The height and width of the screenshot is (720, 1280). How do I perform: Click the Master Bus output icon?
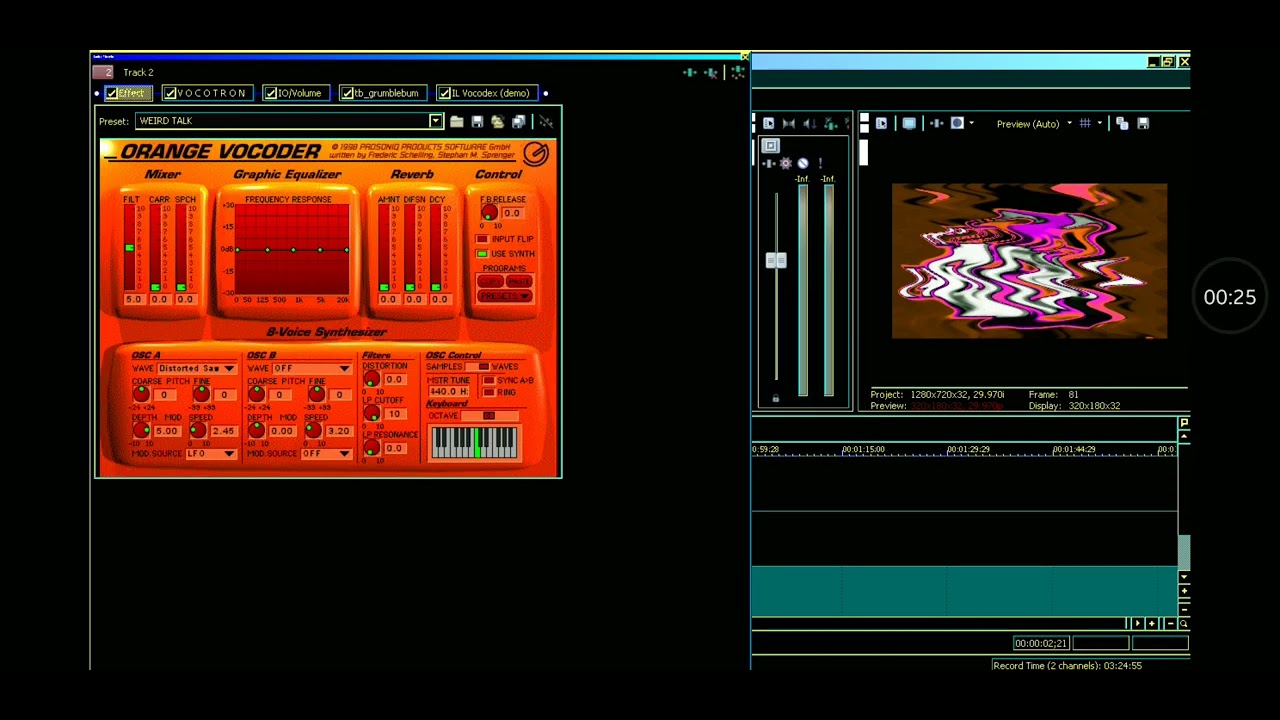pos(770,146)
